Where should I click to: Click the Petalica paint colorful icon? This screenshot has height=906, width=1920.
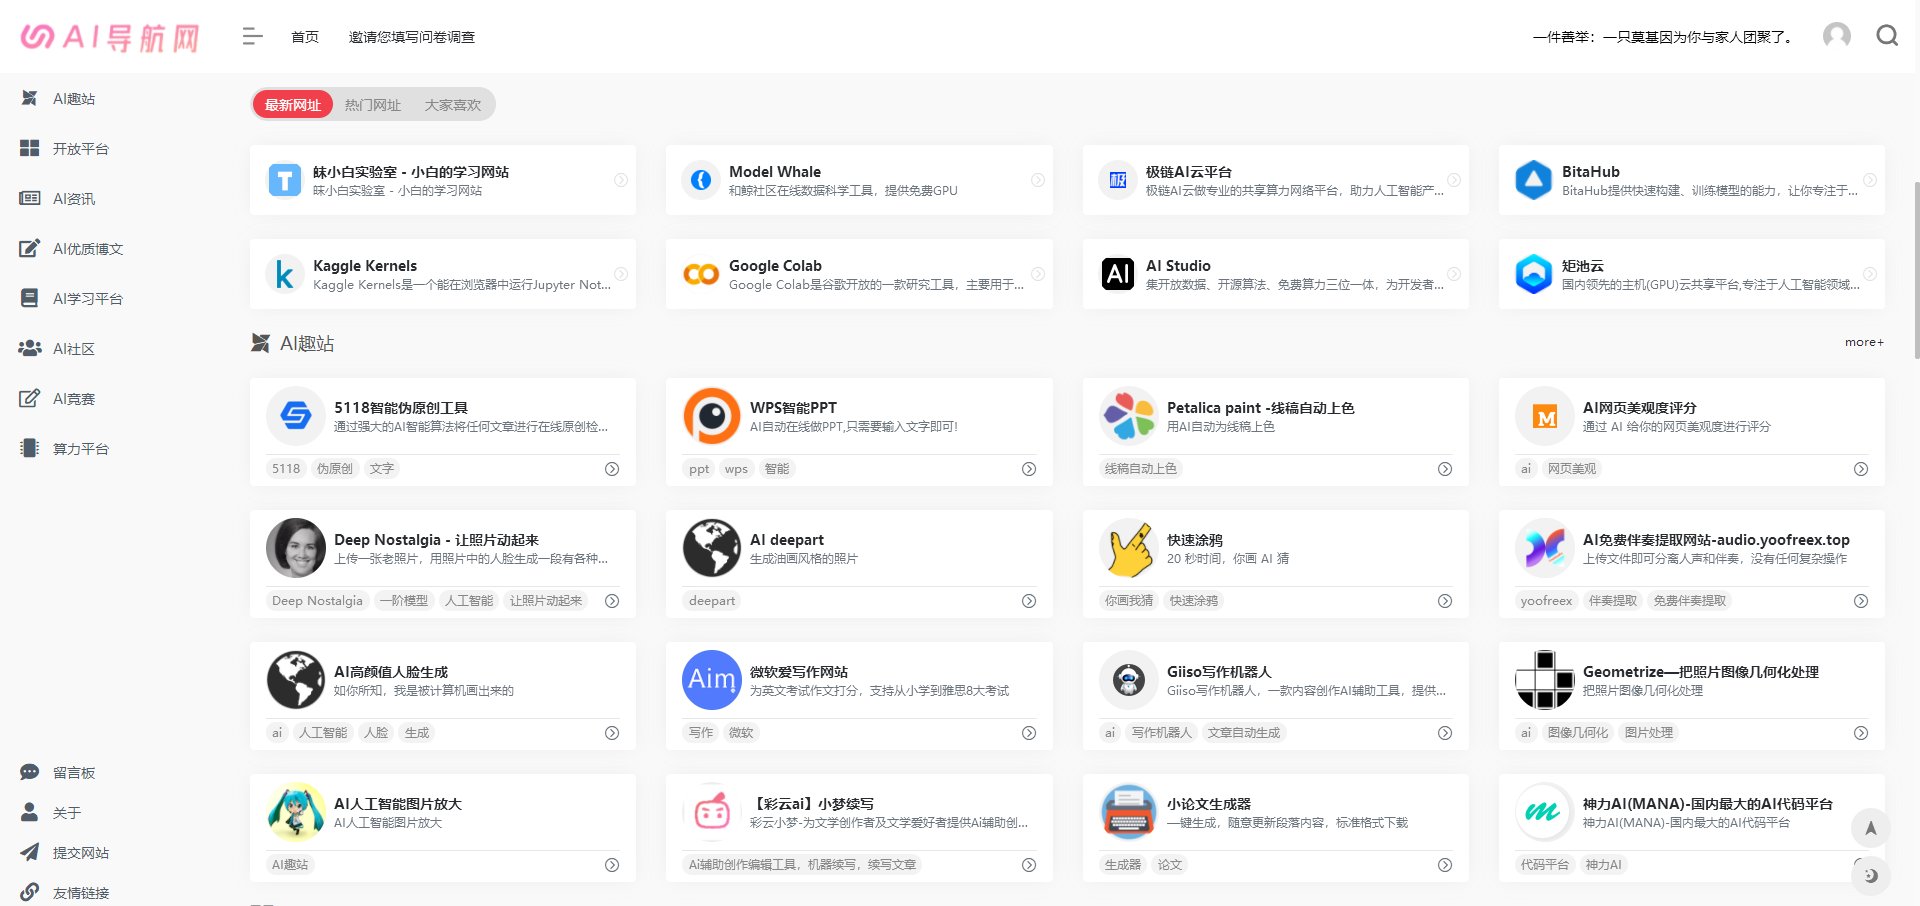[x=1128, y=416]
